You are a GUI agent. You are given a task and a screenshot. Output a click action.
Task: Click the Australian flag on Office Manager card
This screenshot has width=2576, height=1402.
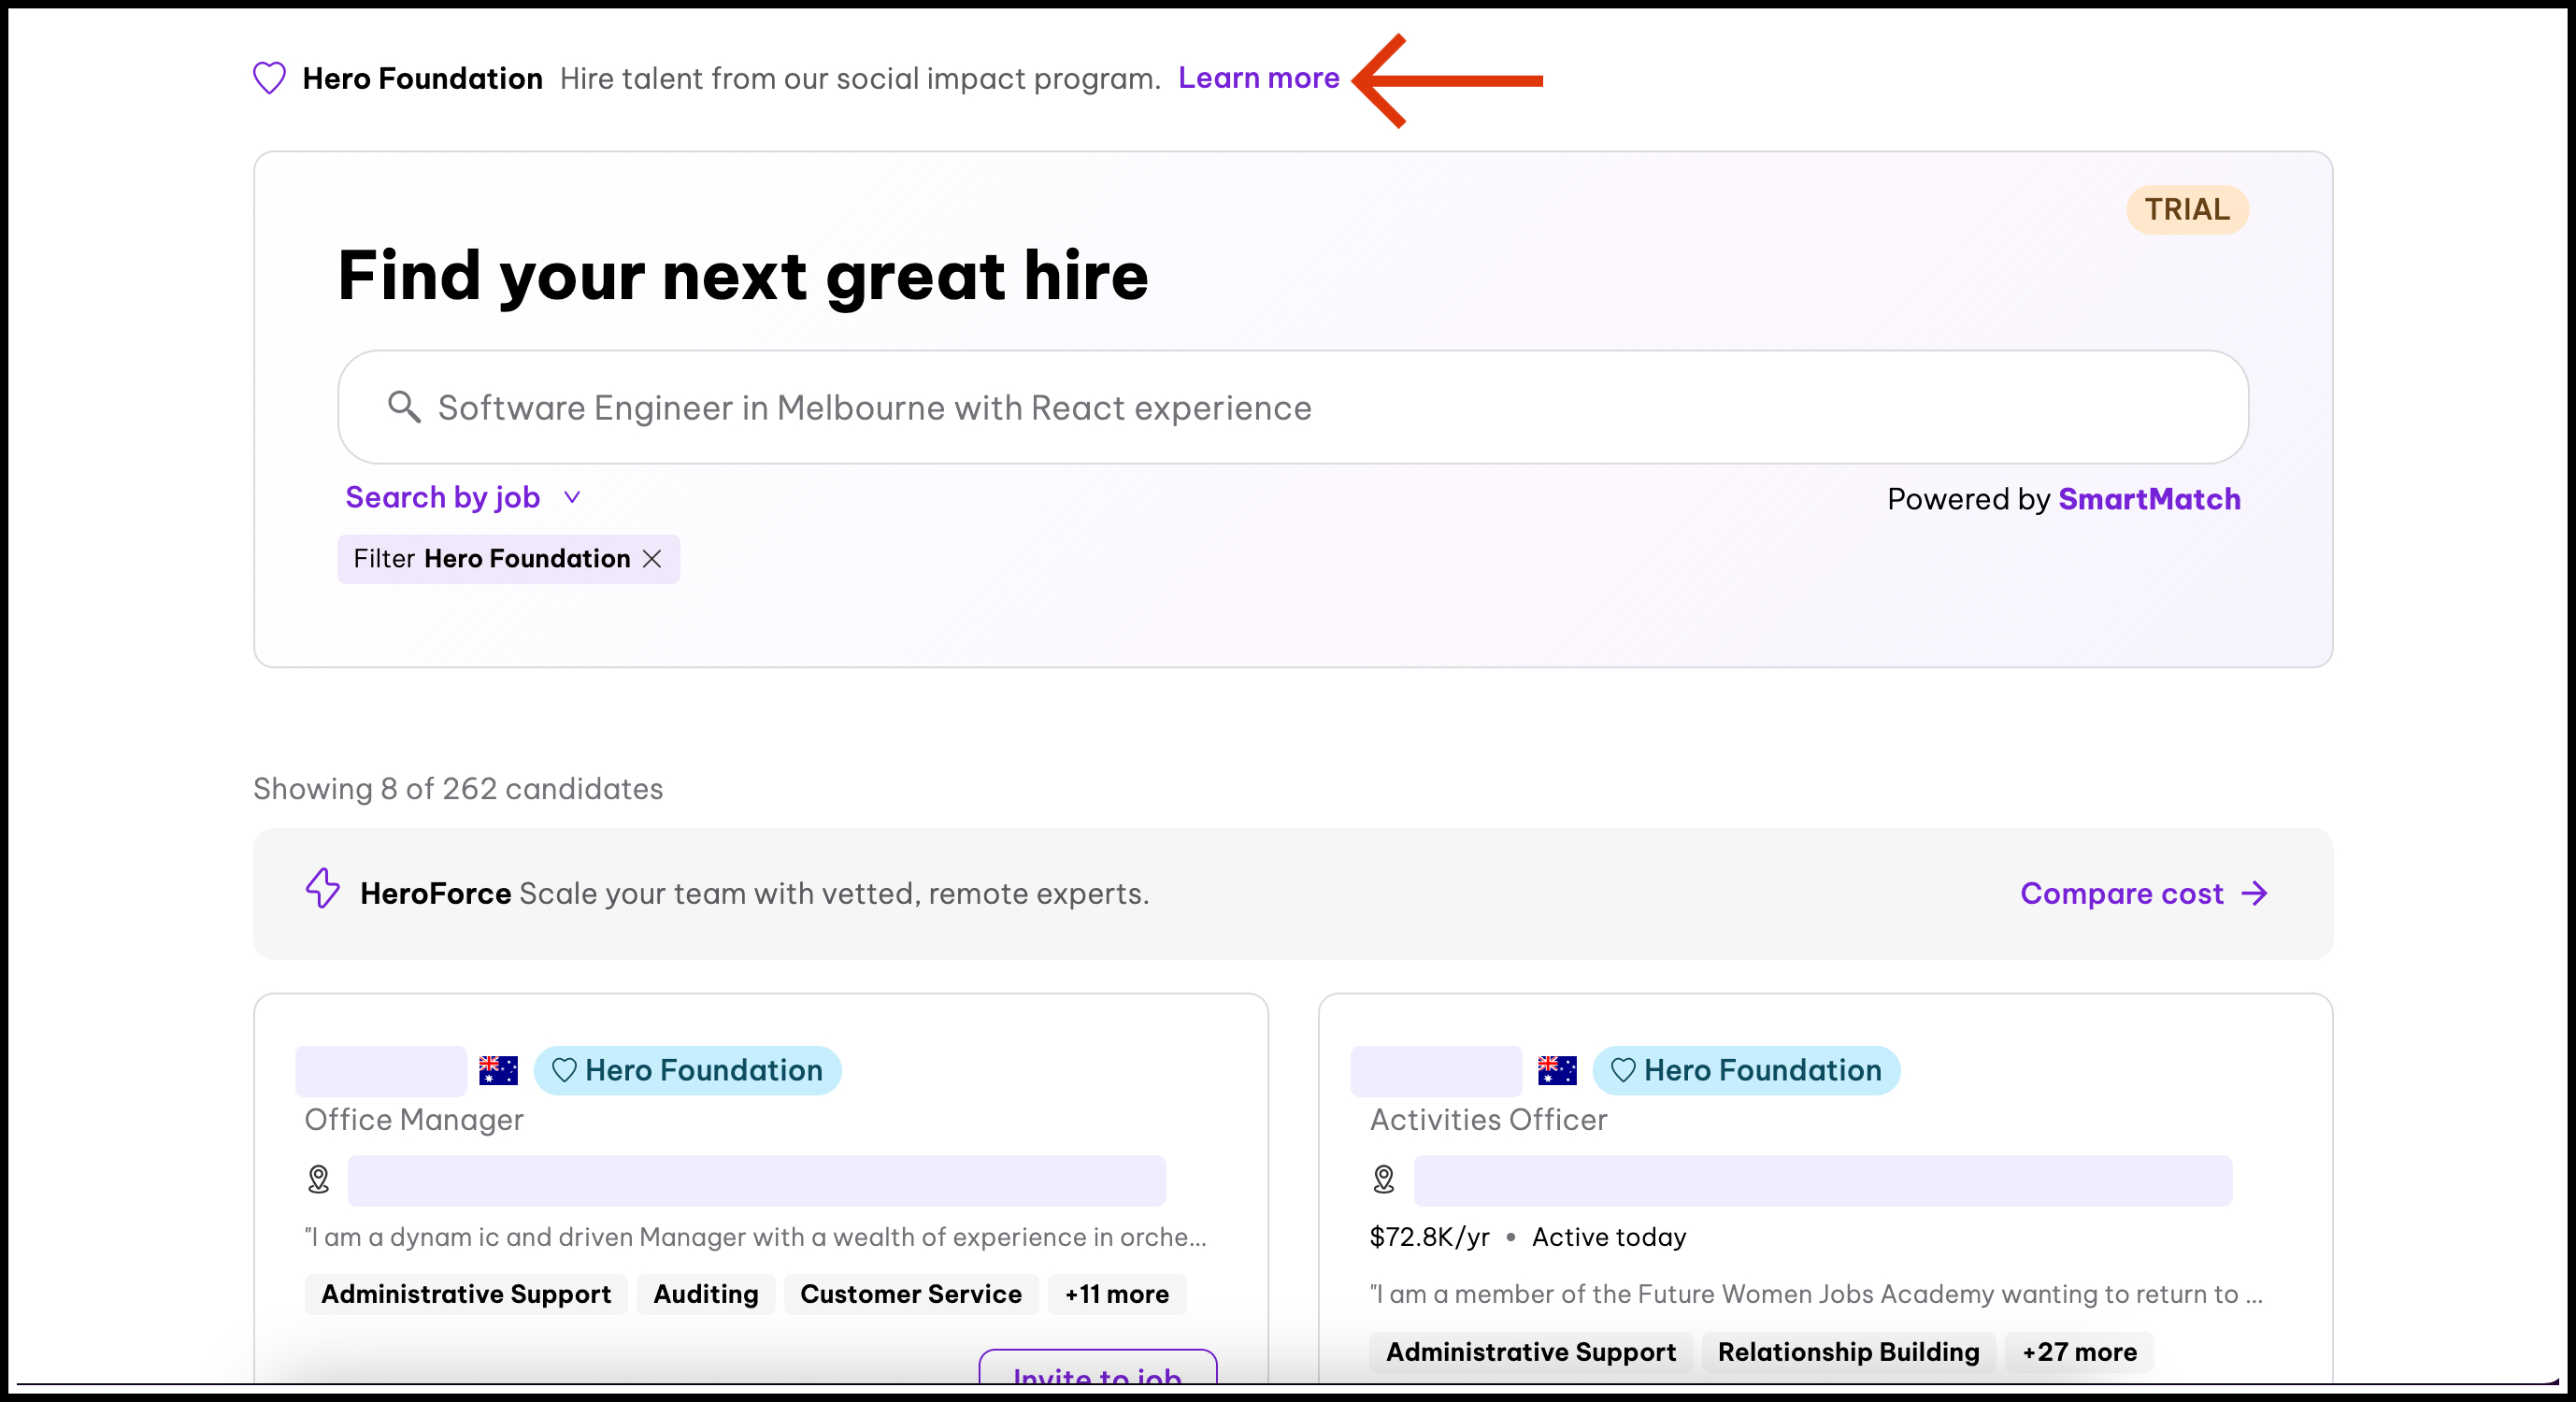[498, 1070]
